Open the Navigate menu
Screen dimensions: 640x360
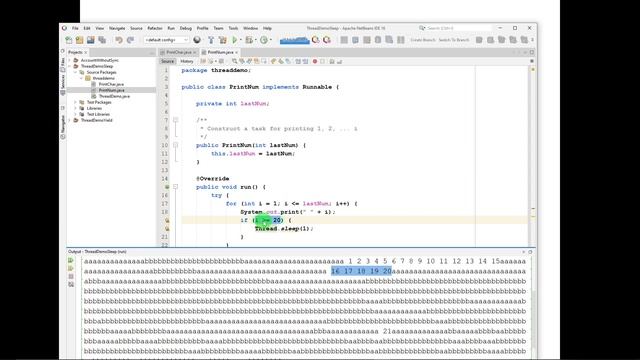pos(117,28)
